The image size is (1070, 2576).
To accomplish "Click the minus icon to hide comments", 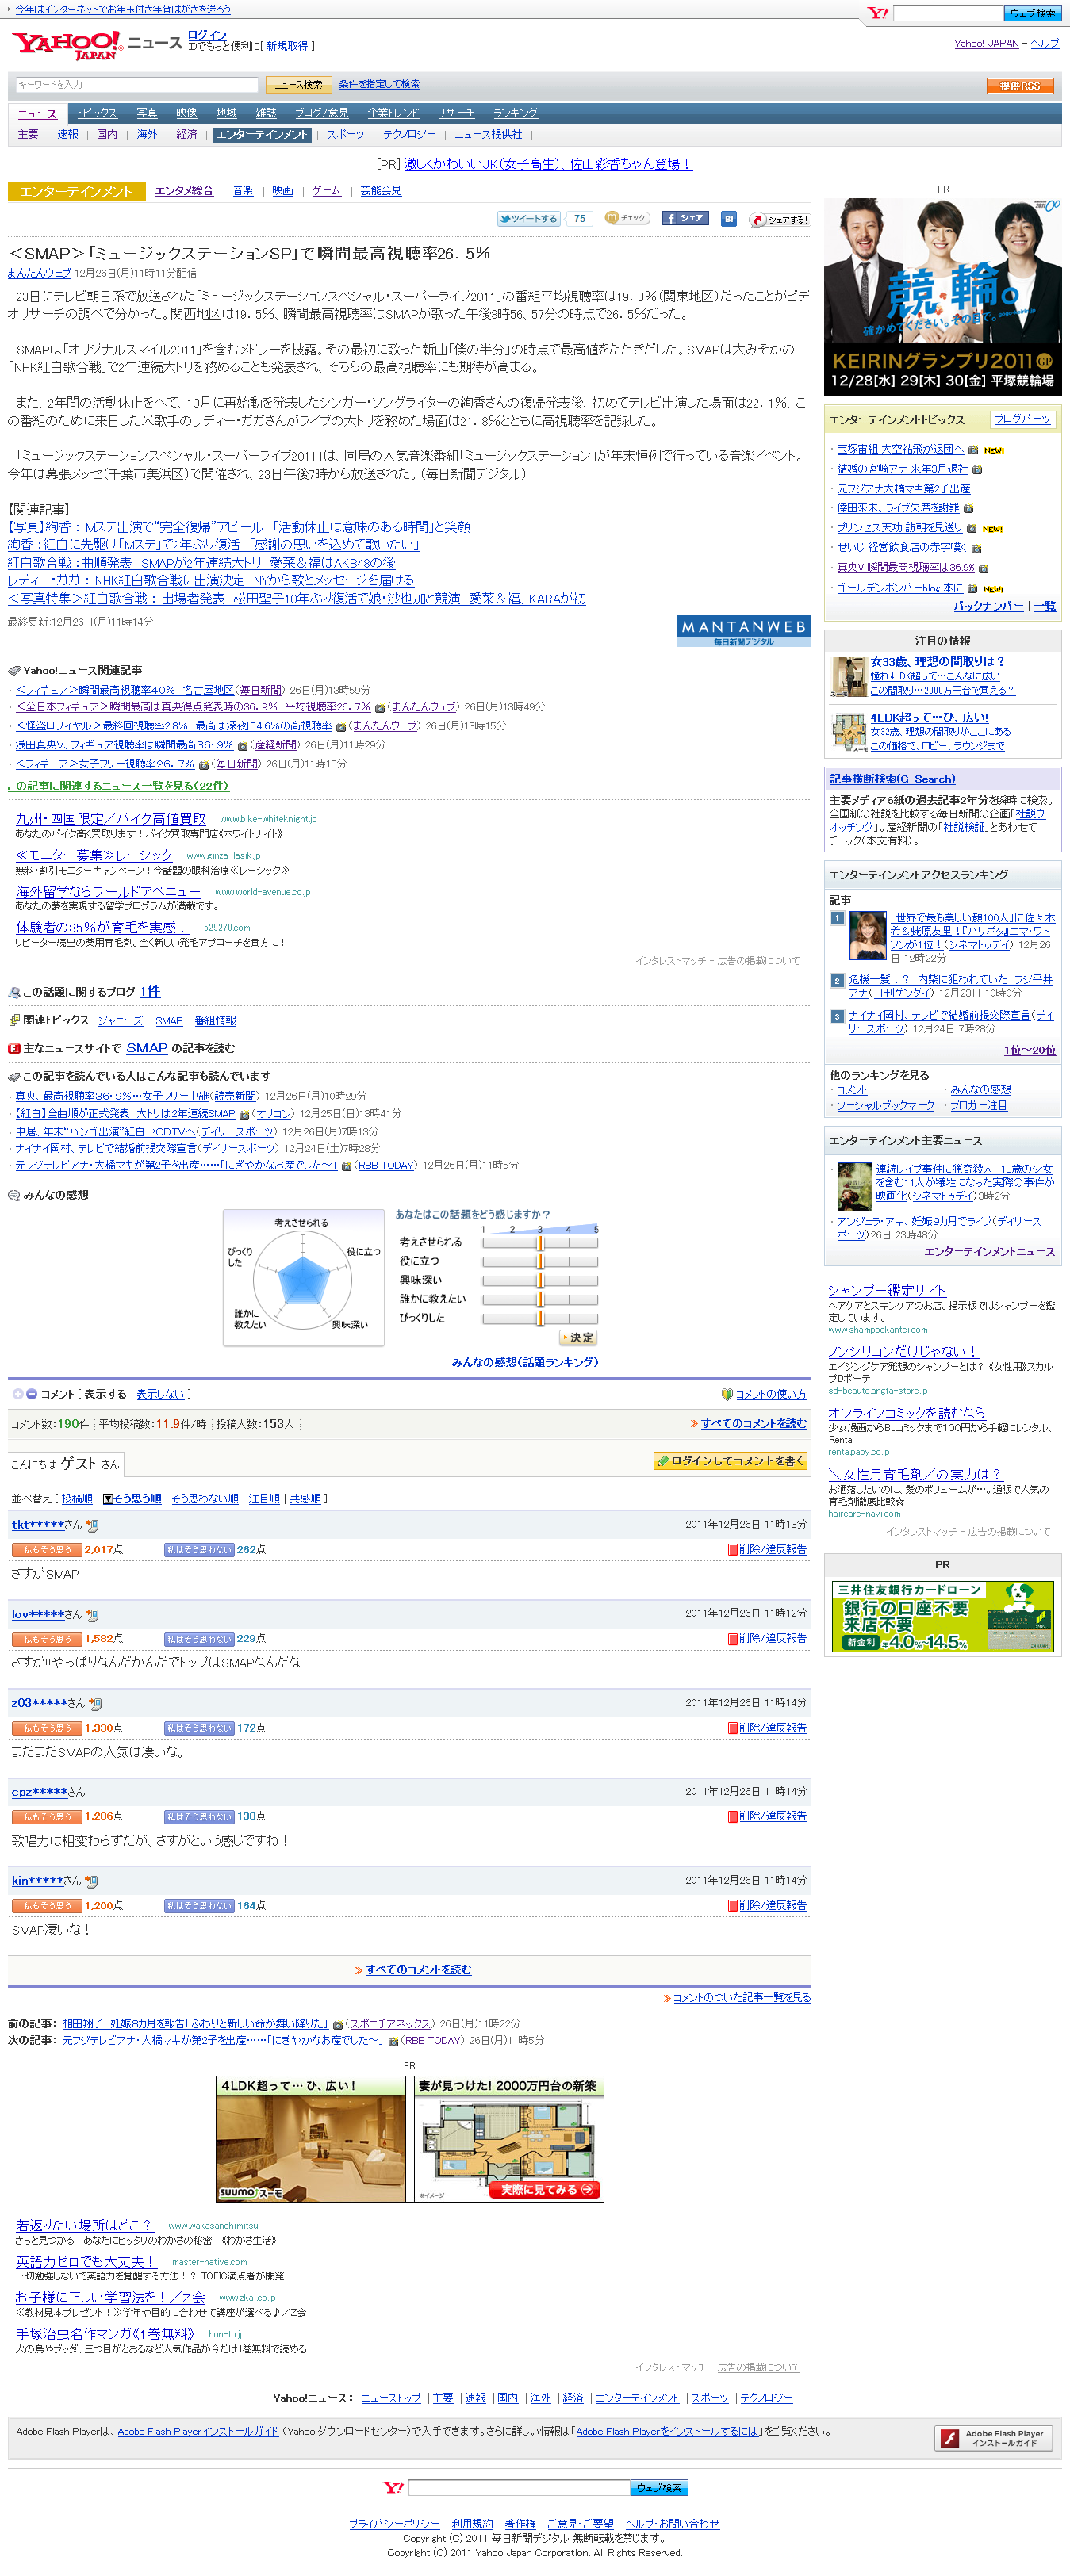I will [x=31, y=1394].
